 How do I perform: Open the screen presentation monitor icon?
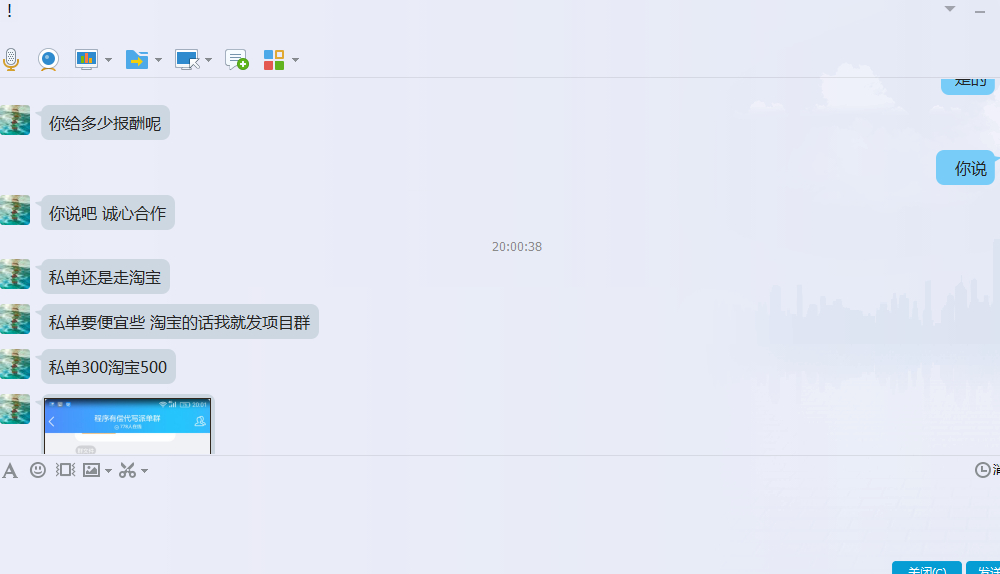tap(86, 59)
